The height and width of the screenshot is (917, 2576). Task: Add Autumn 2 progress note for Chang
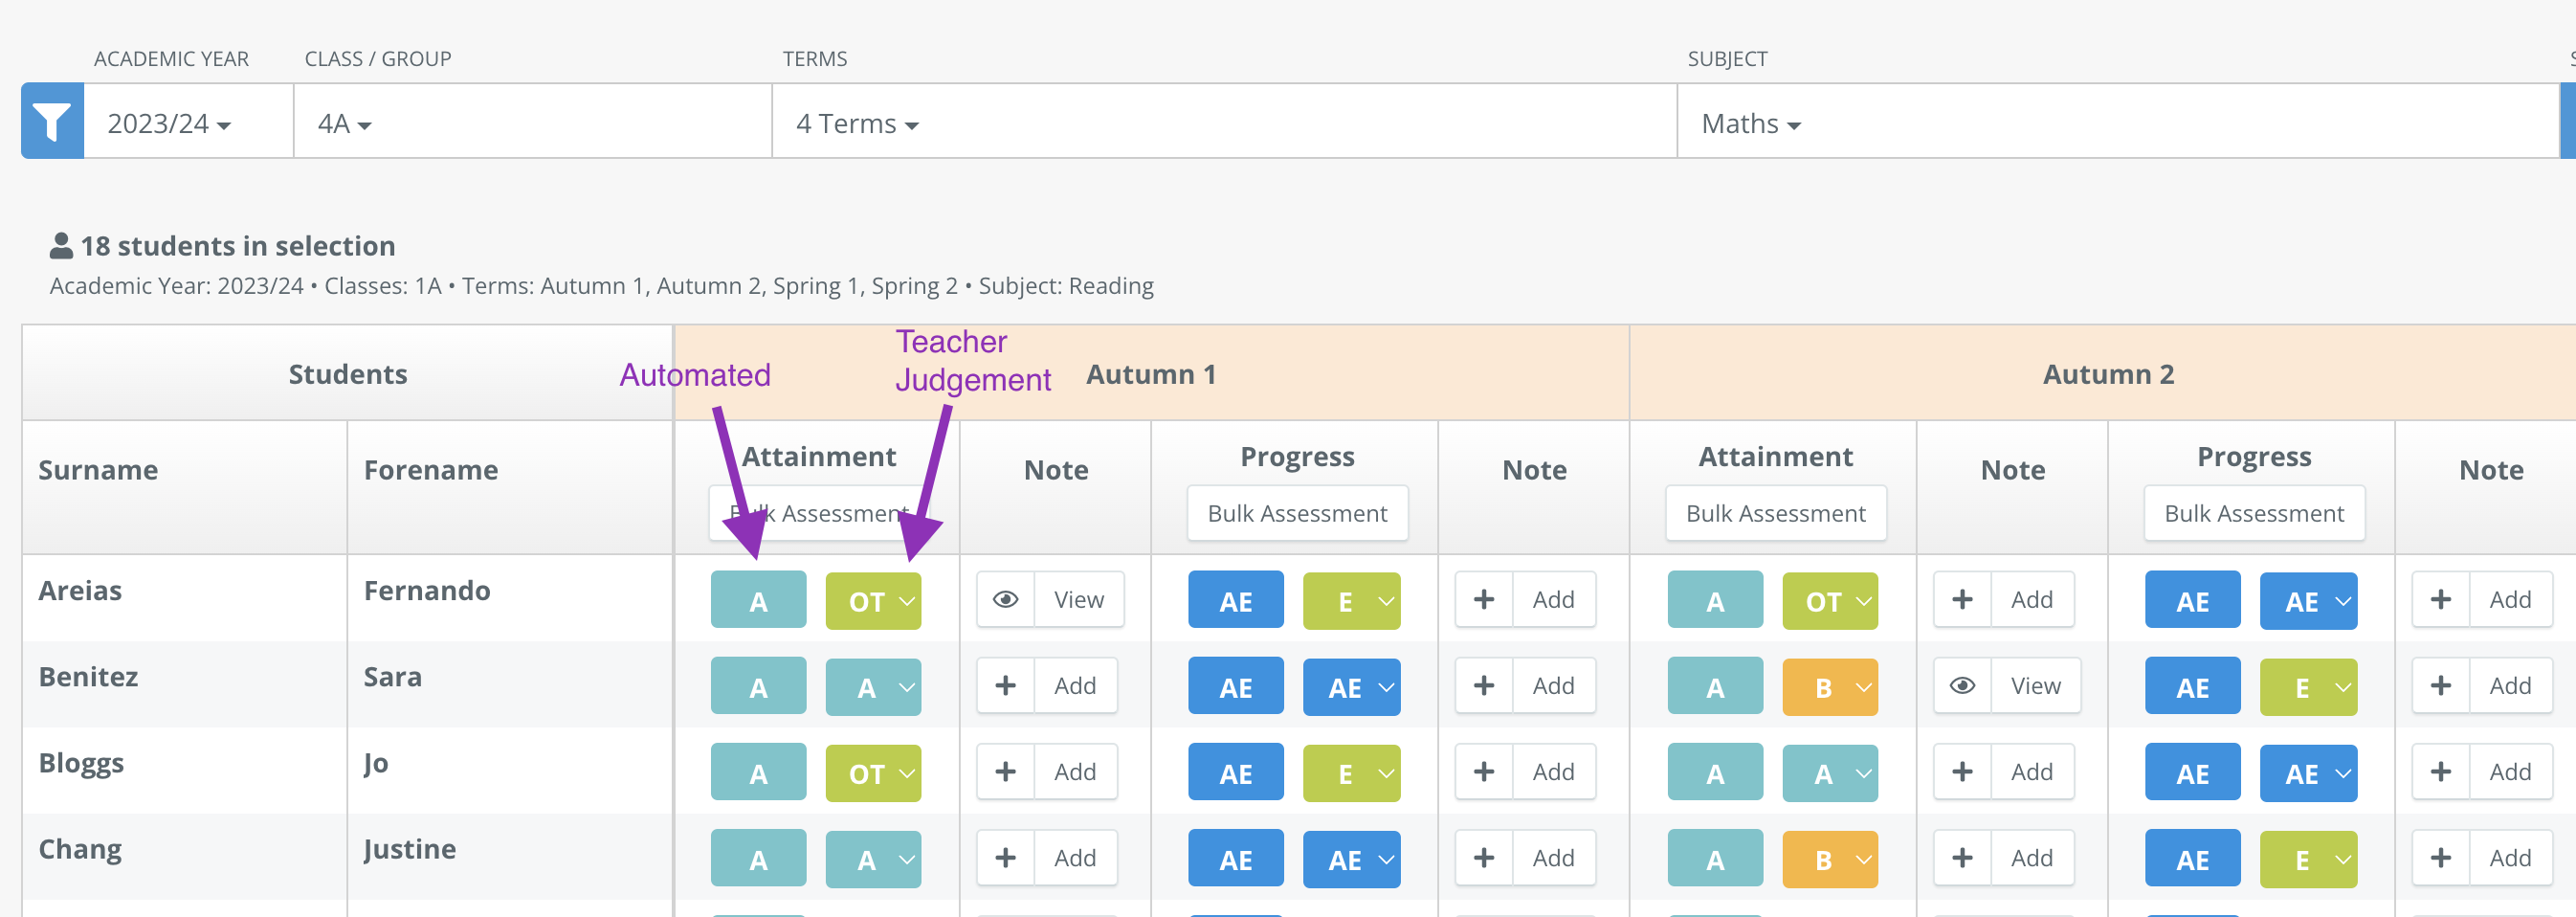tap(2482, 857)
